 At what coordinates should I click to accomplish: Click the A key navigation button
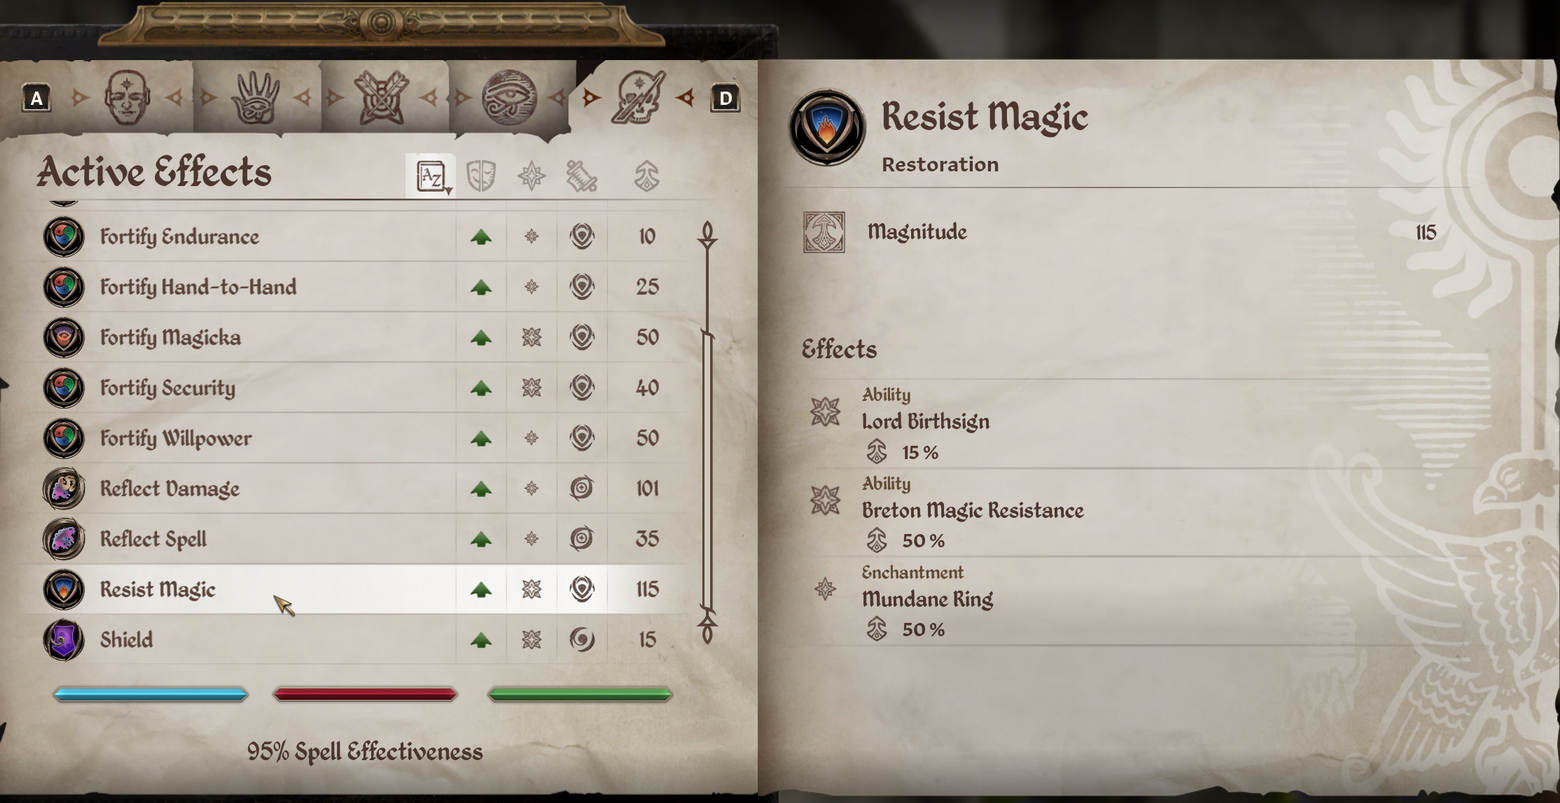(36, 98)
